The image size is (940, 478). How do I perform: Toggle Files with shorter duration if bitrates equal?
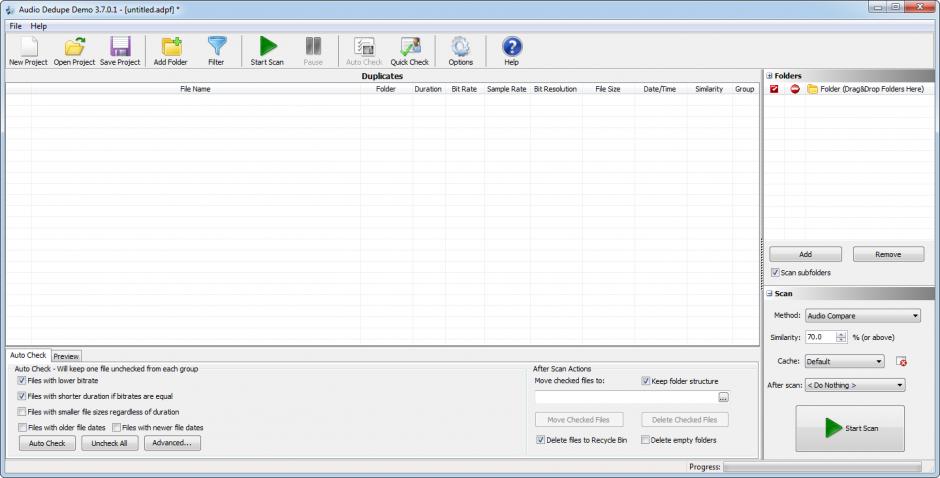[22, 396]
